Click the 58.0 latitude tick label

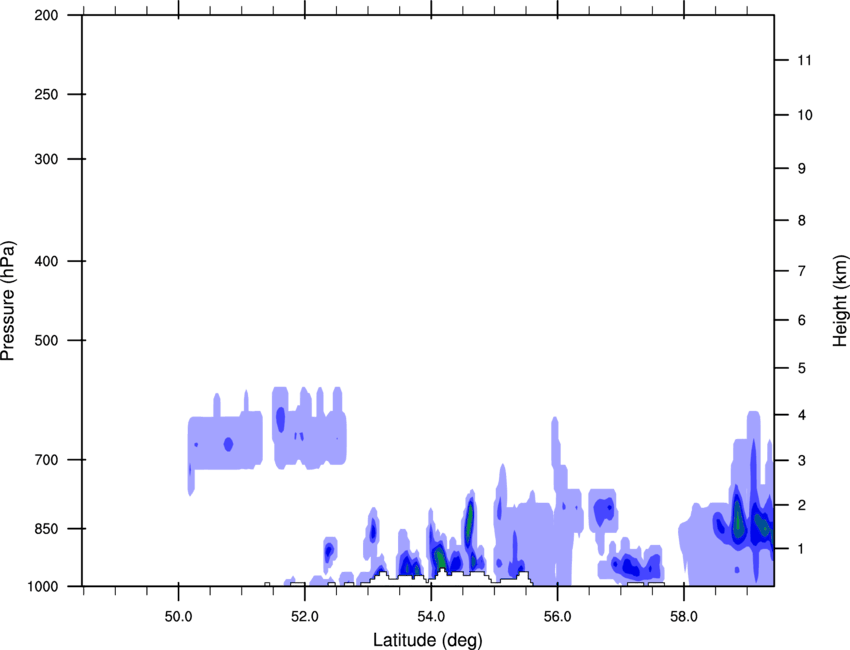click(x=684, y=616)
